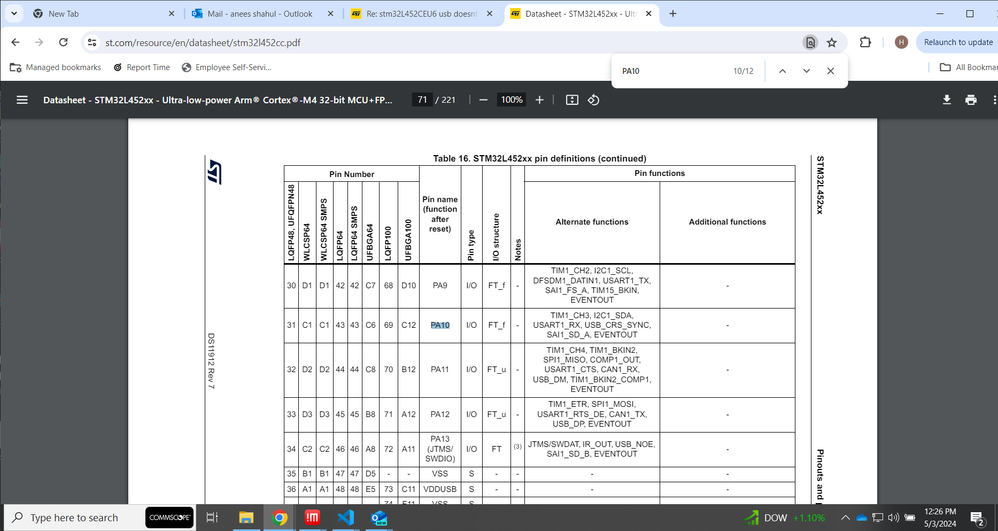This screenshot has height=531, width=998.
Task: Open the extensions puzzle icon
Action: (x=865, y=43)
